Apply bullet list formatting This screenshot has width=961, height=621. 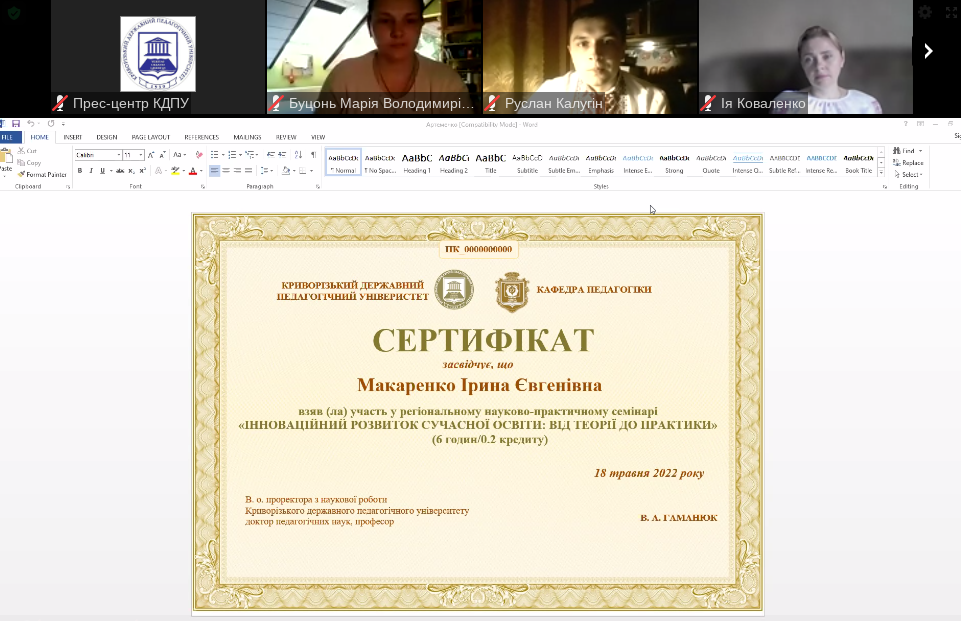pos(215,155)
